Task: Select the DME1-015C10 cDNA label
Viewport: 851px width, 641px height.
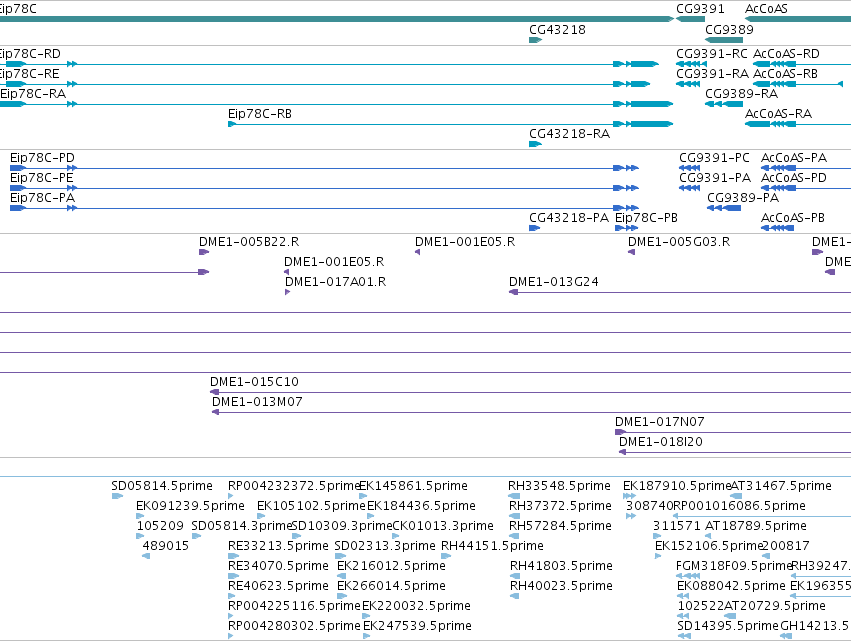Action: [x=254, y=382]
